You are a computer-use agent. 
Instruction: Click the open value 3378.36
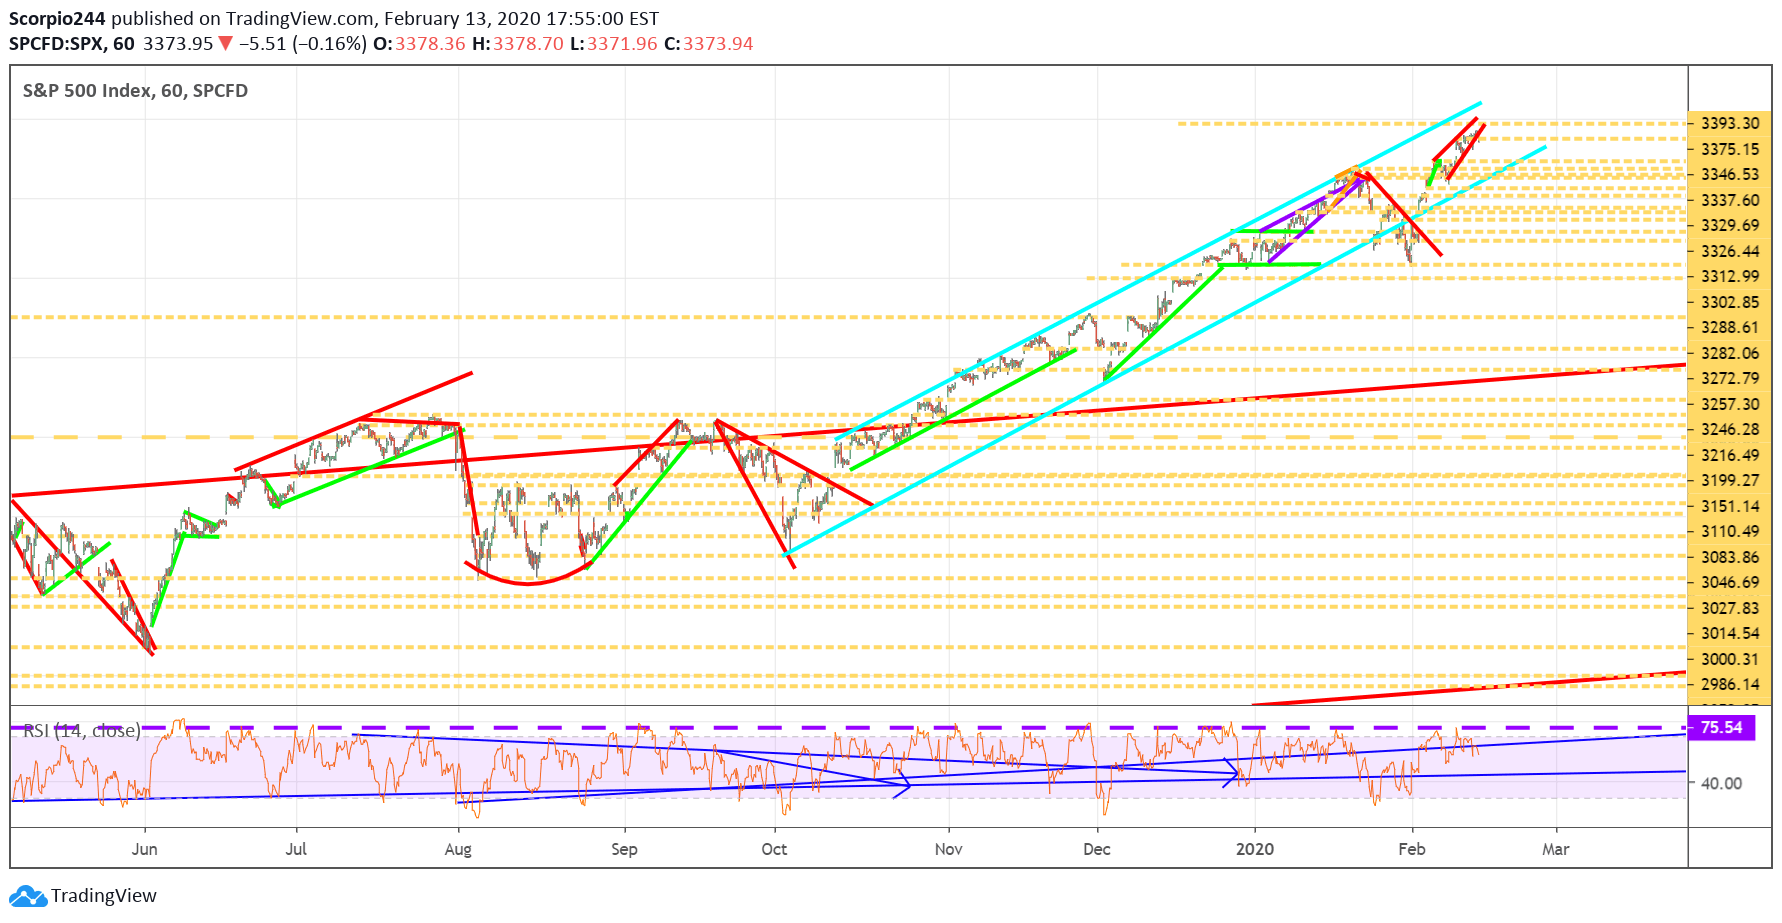[430, 44]
